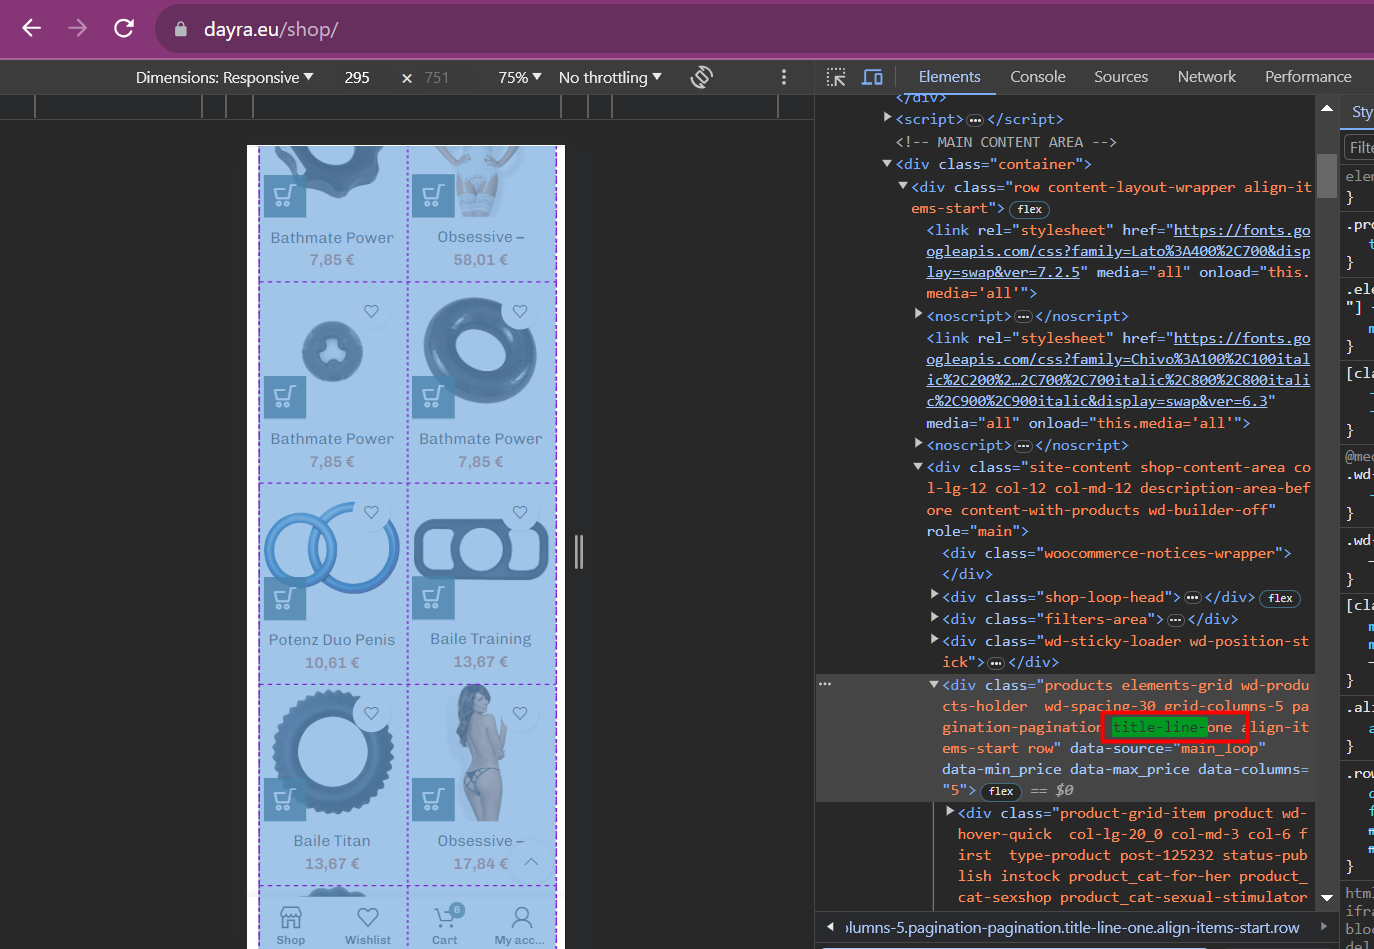Open the Sources tab
Screen dimensions: 1374x949
[x=1121, y=76]
